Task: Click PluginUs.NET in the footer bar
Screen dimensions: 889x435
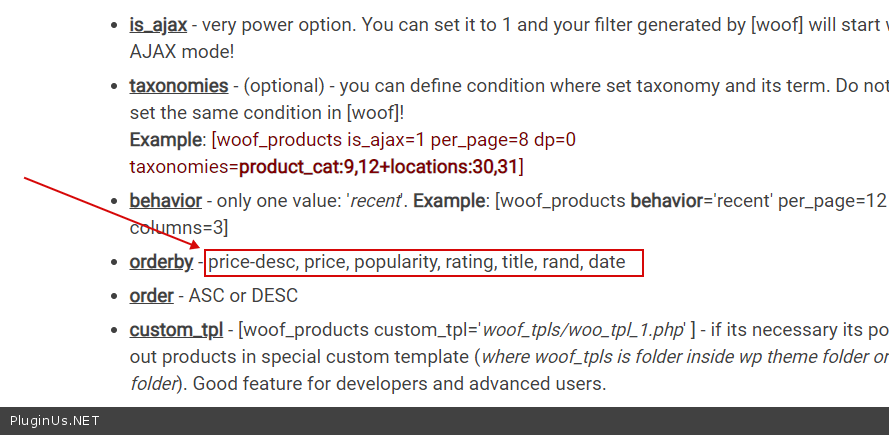Action: pos(54,421)
